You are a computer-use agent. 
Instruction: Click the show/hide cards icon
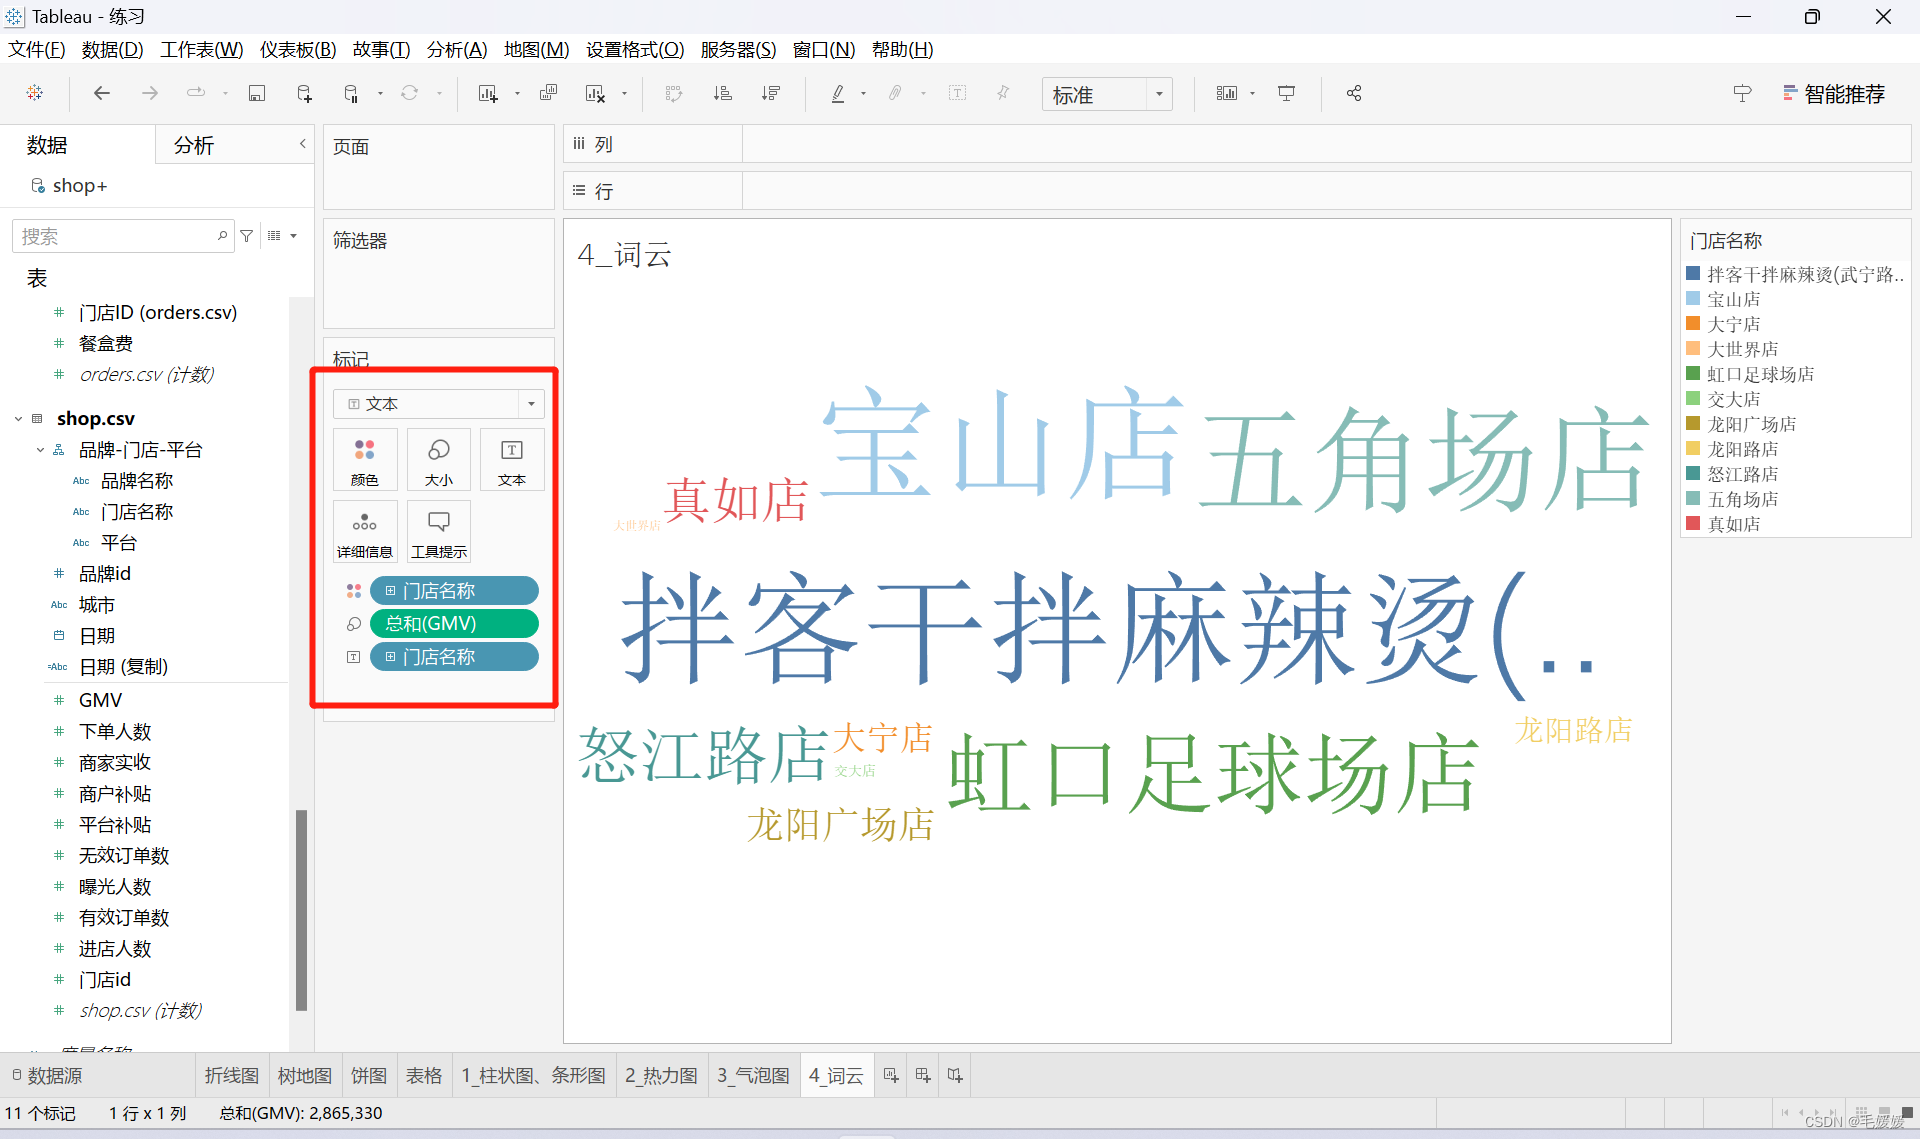click(x=1226, y=93)
